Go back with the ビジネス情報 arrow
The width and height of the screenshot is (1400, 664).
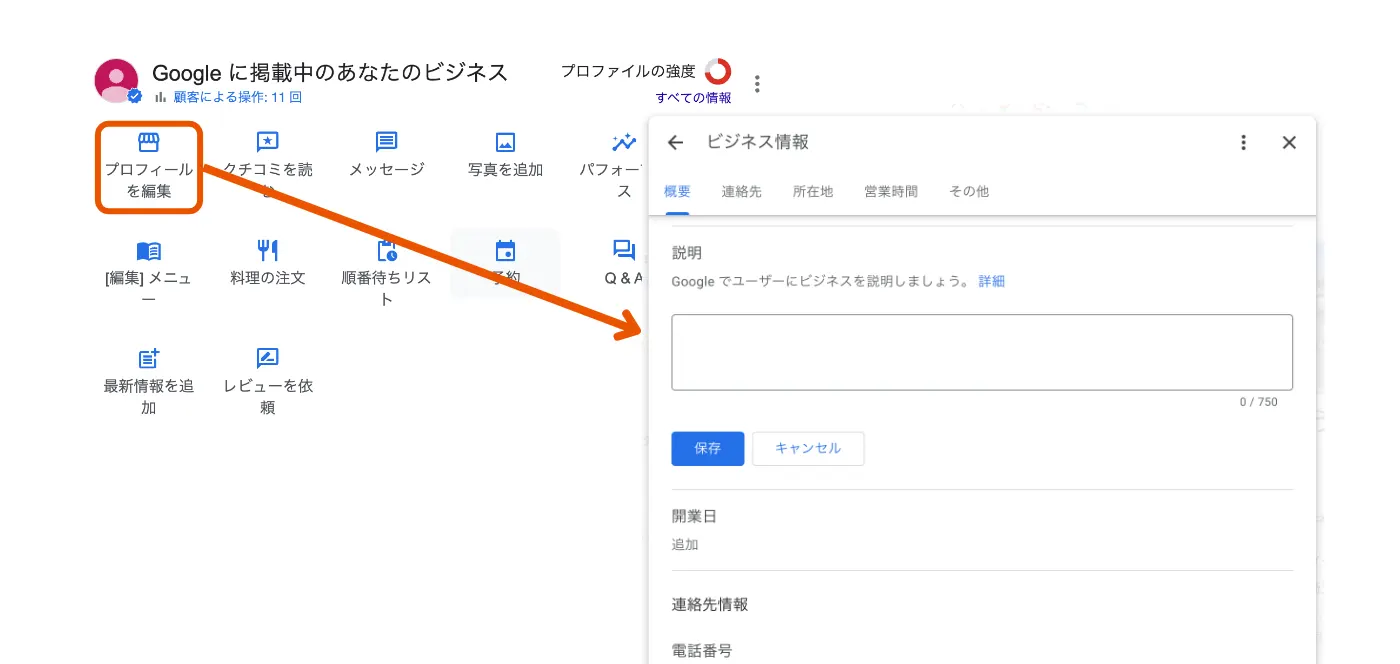click(675, 142)
